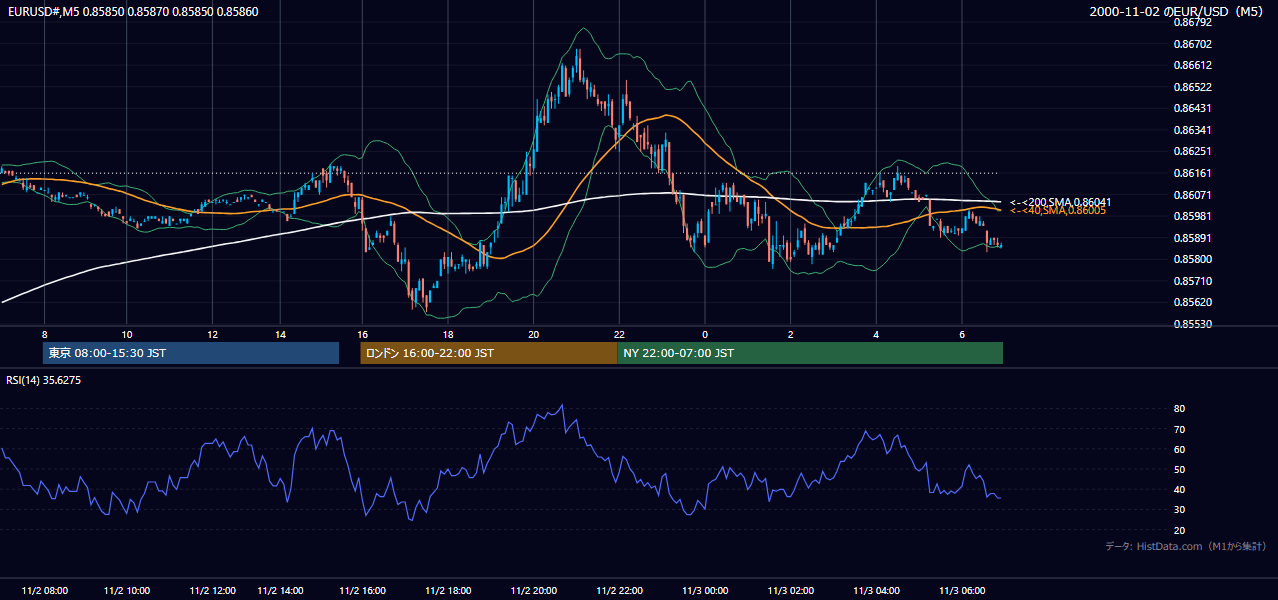Click the 11/2 12:00 bottom time label
Viewport: 1278px width, 600px height.
212,591
